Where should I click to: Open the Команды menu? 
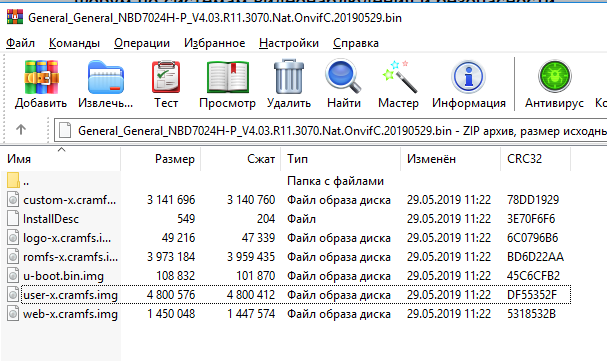pos(74,43)
